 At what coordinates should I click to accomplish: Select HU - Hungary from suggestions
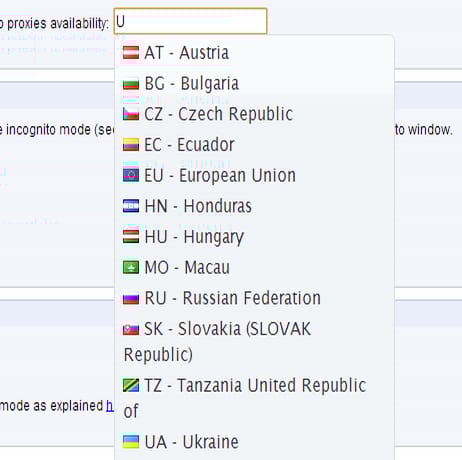(x=254, y=237)
